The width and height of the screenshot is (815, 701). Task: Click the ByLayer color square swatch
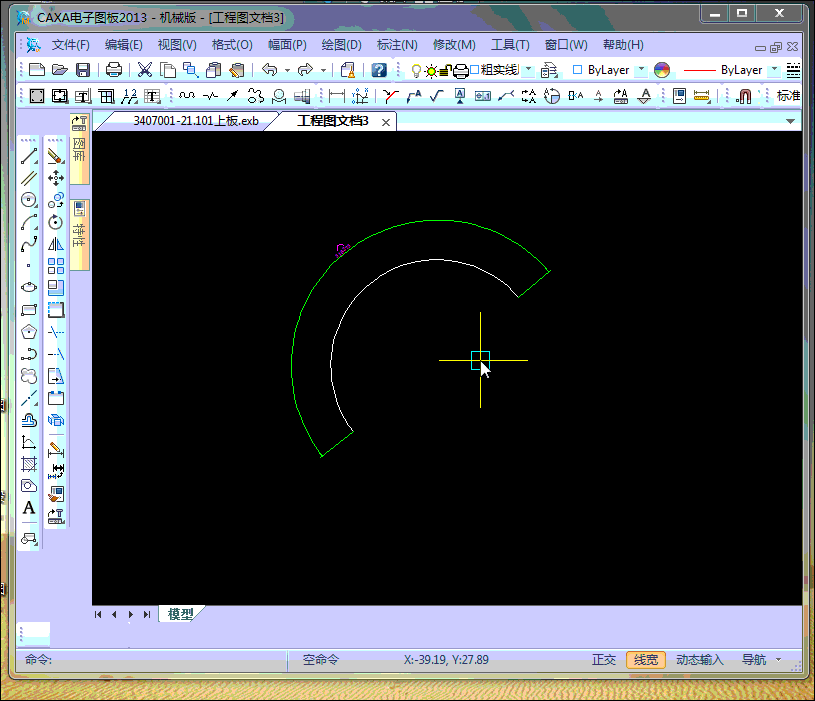(577, 70)
